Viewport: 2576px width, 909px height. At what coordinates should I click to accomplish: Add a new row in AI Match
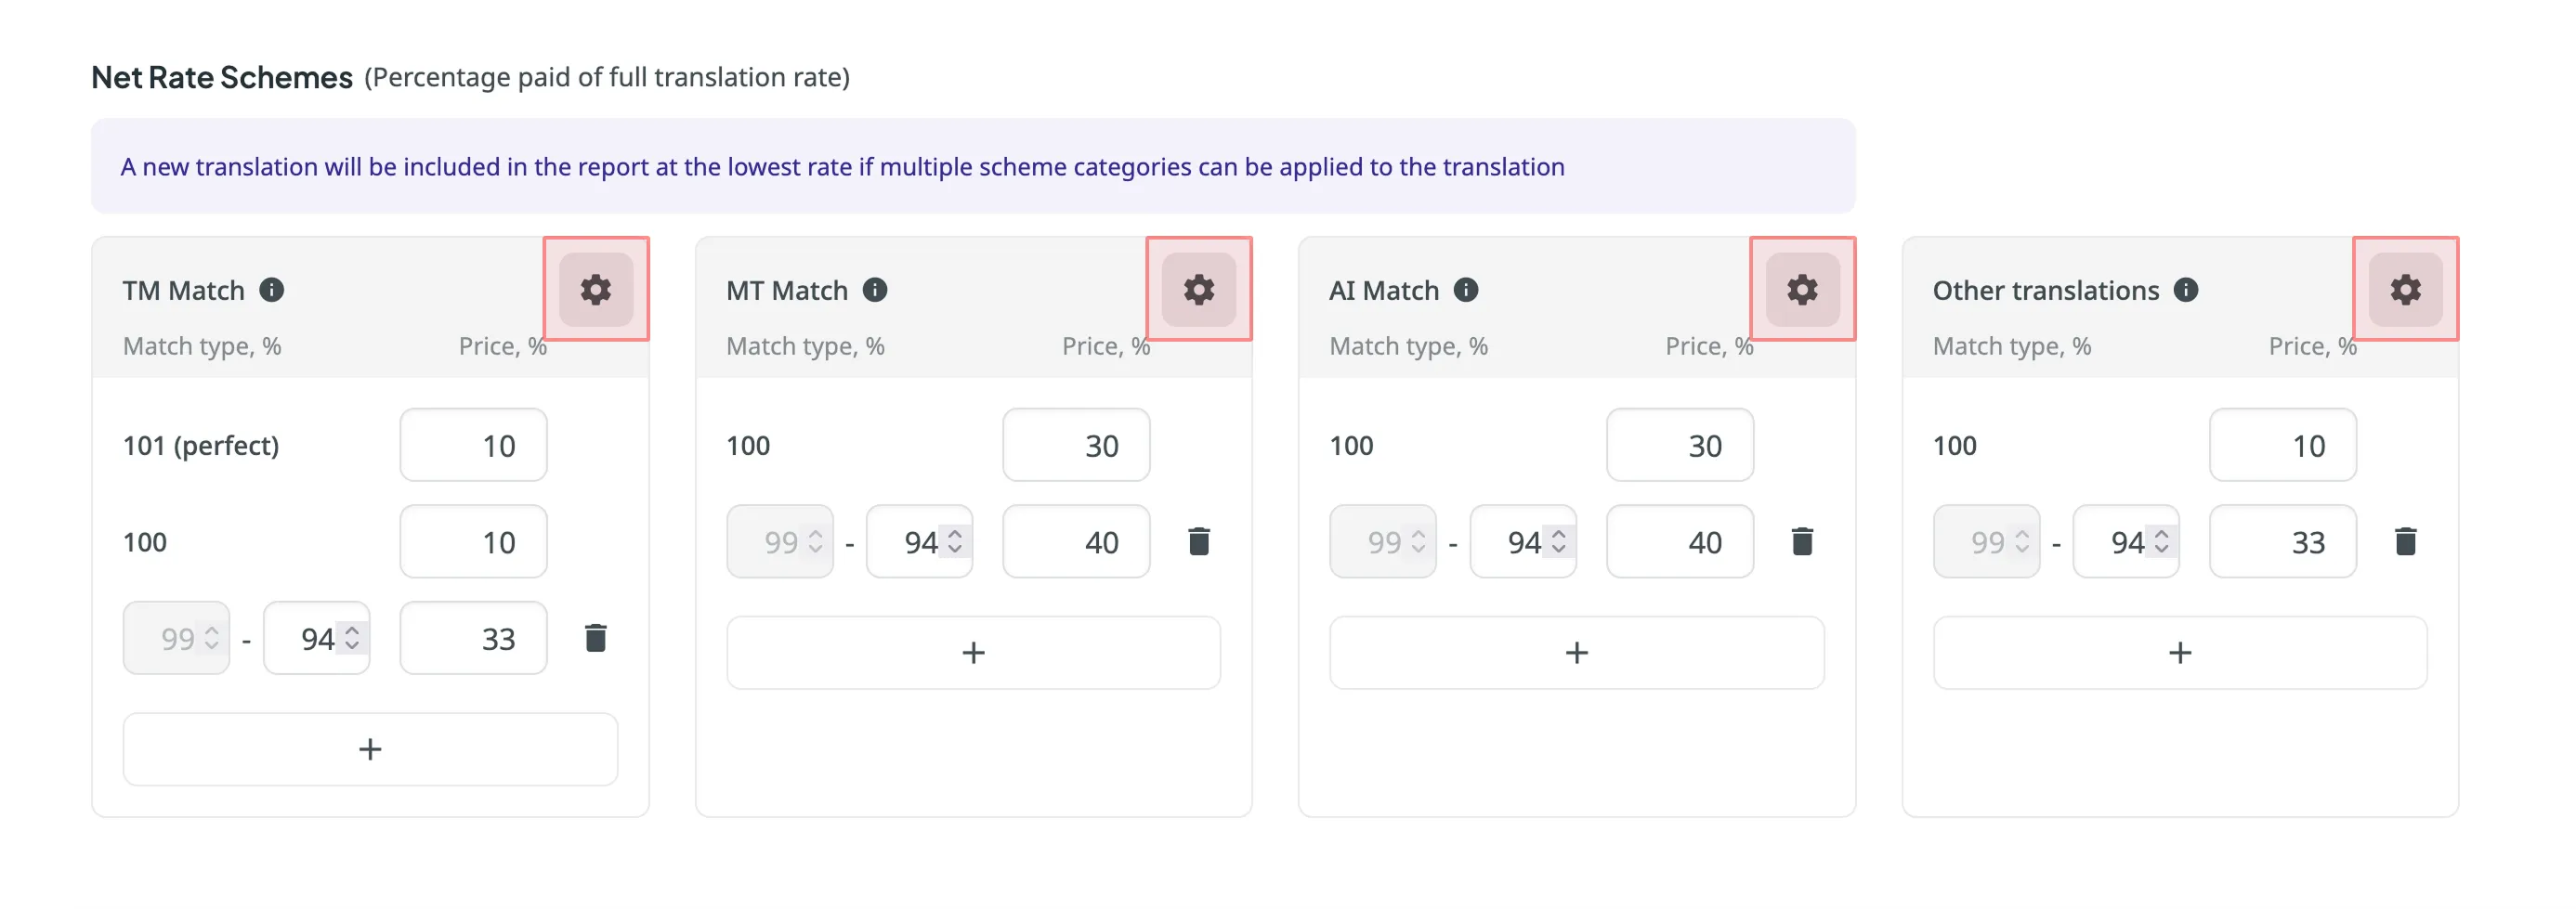[1576, 652]
